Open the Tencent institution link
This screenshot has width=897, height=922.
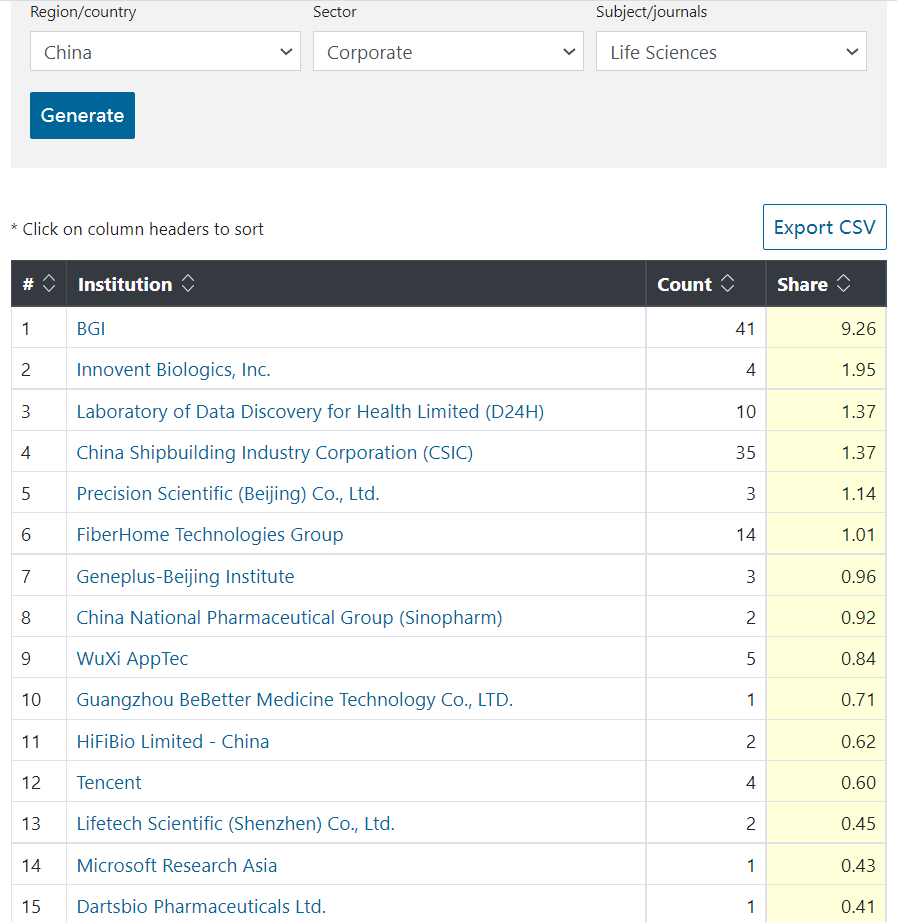pos(109,783)
